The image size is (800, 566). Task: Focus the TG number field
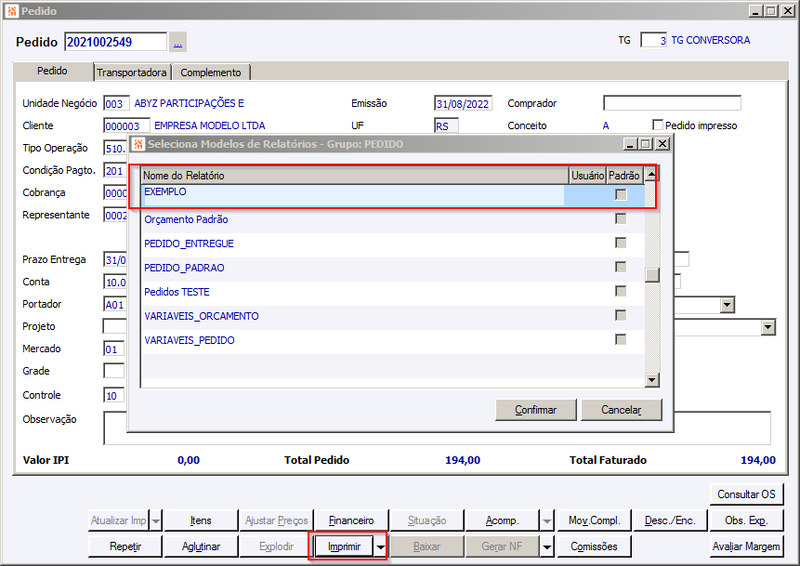click(x=654, y=40)
